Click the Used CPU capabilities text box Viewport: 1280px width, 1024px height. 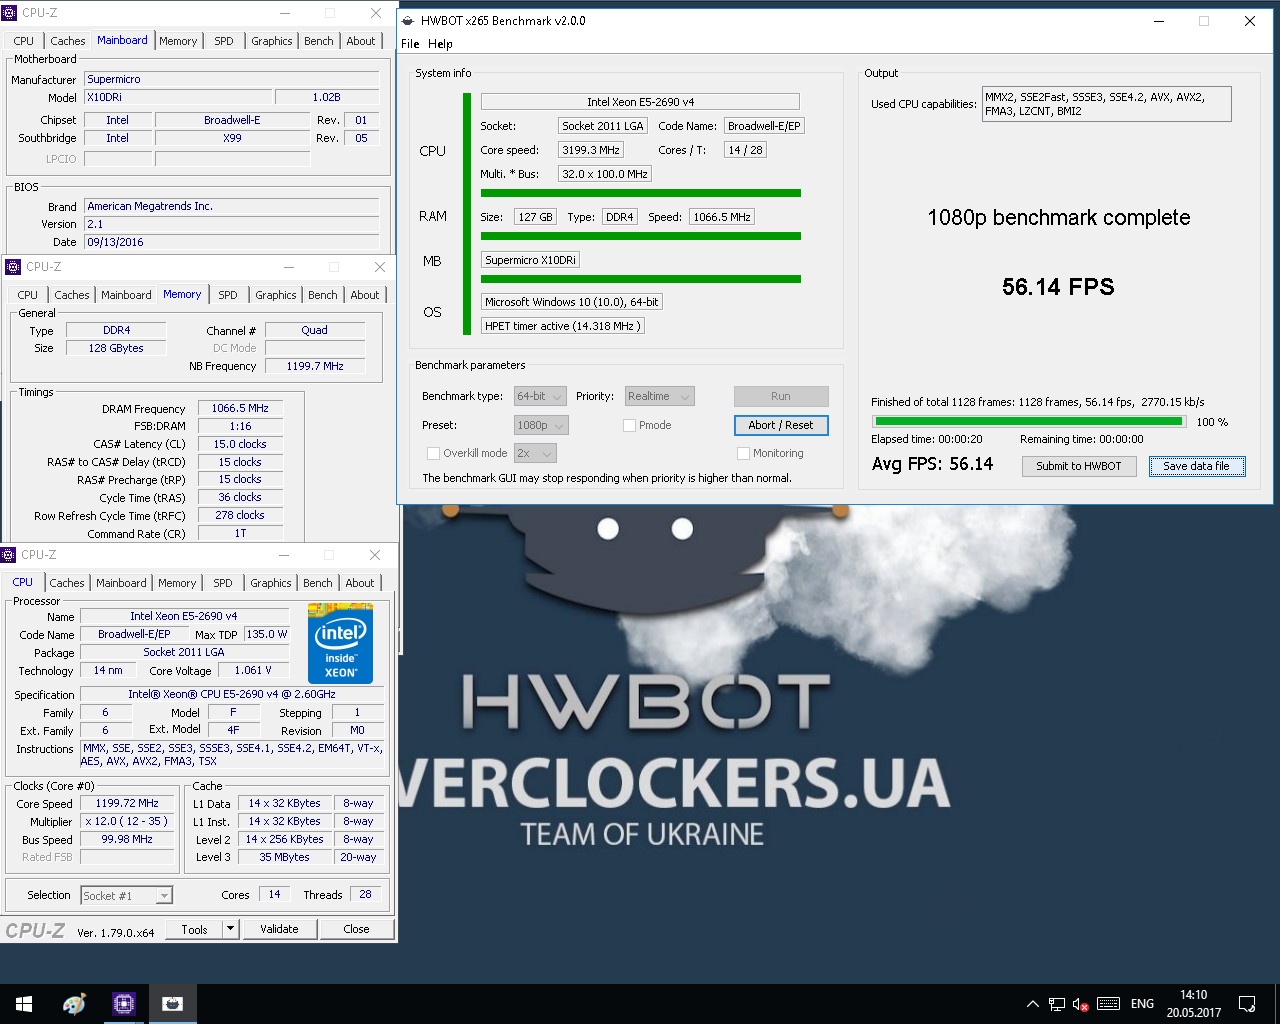pyautogui.click(x=1106, y=104)
